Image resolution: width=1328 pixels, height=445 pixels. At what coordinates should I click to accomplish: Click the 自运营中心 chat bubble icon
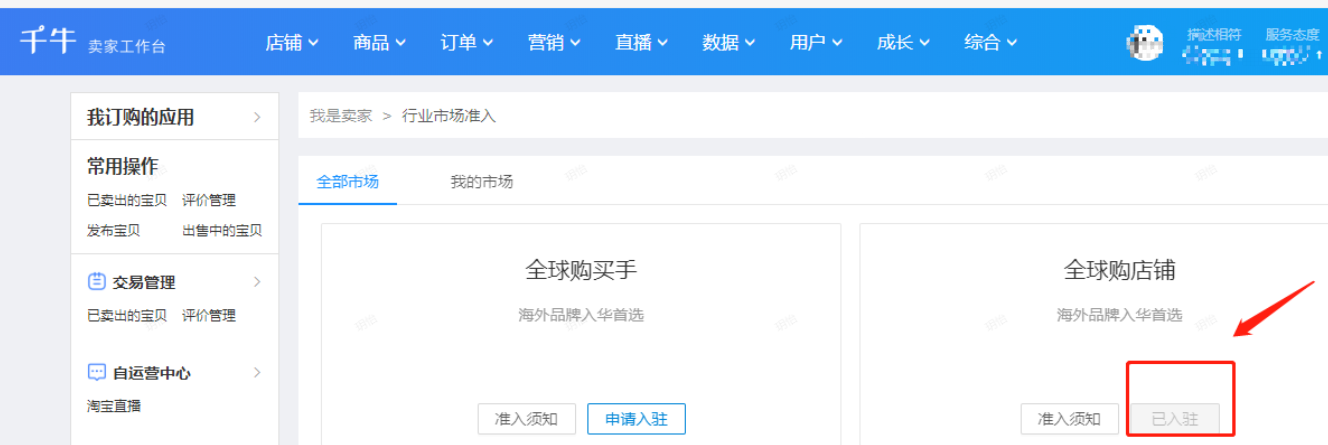click(96, 373)
